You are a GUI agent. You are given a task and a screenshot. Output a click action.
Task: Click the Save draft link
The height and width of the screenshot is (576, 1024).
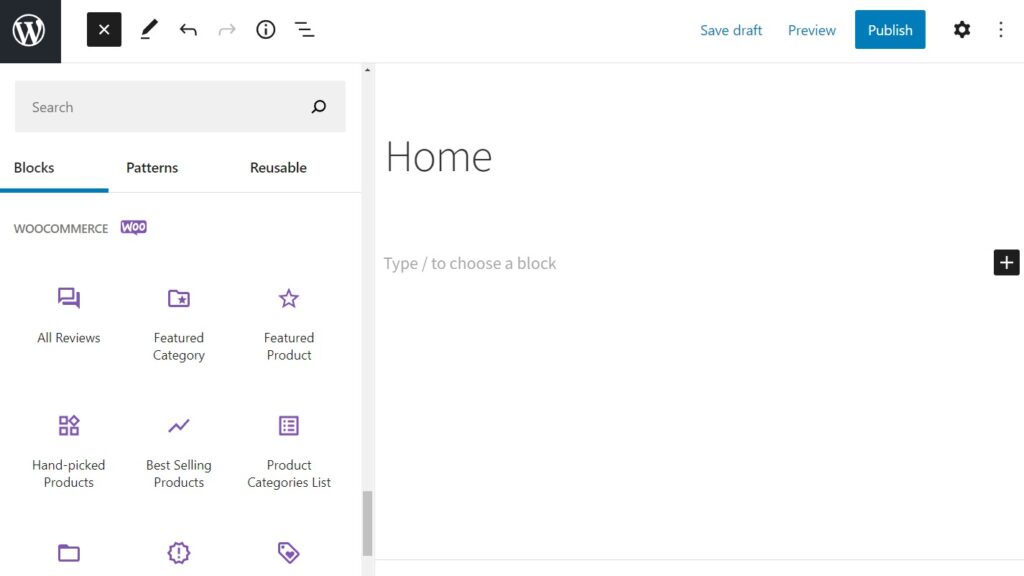pos(731,29)
